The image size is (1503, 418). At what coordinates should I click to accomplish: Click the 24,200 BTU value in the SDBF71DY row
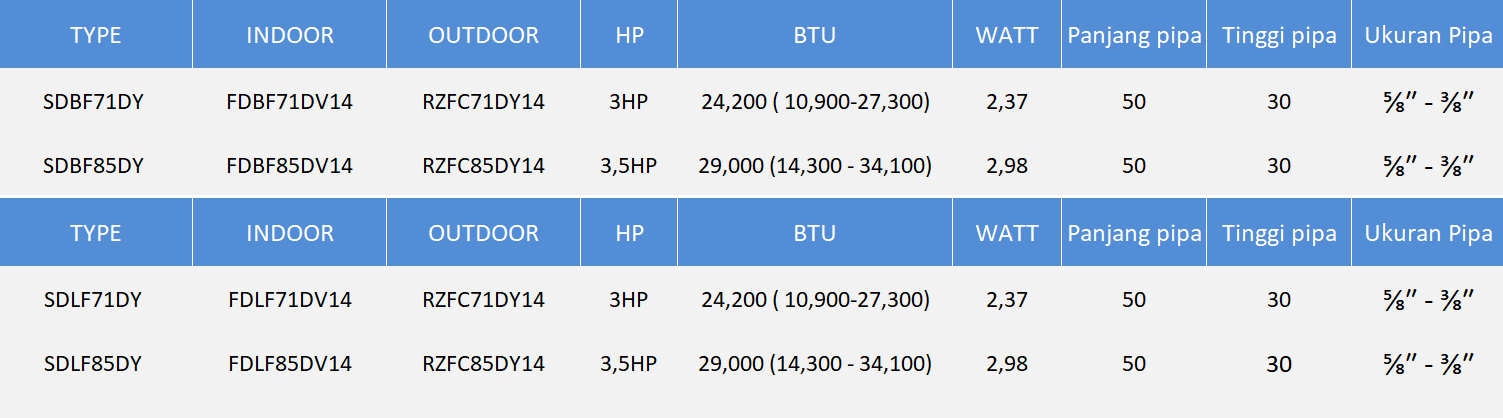[x=815, y=102]
